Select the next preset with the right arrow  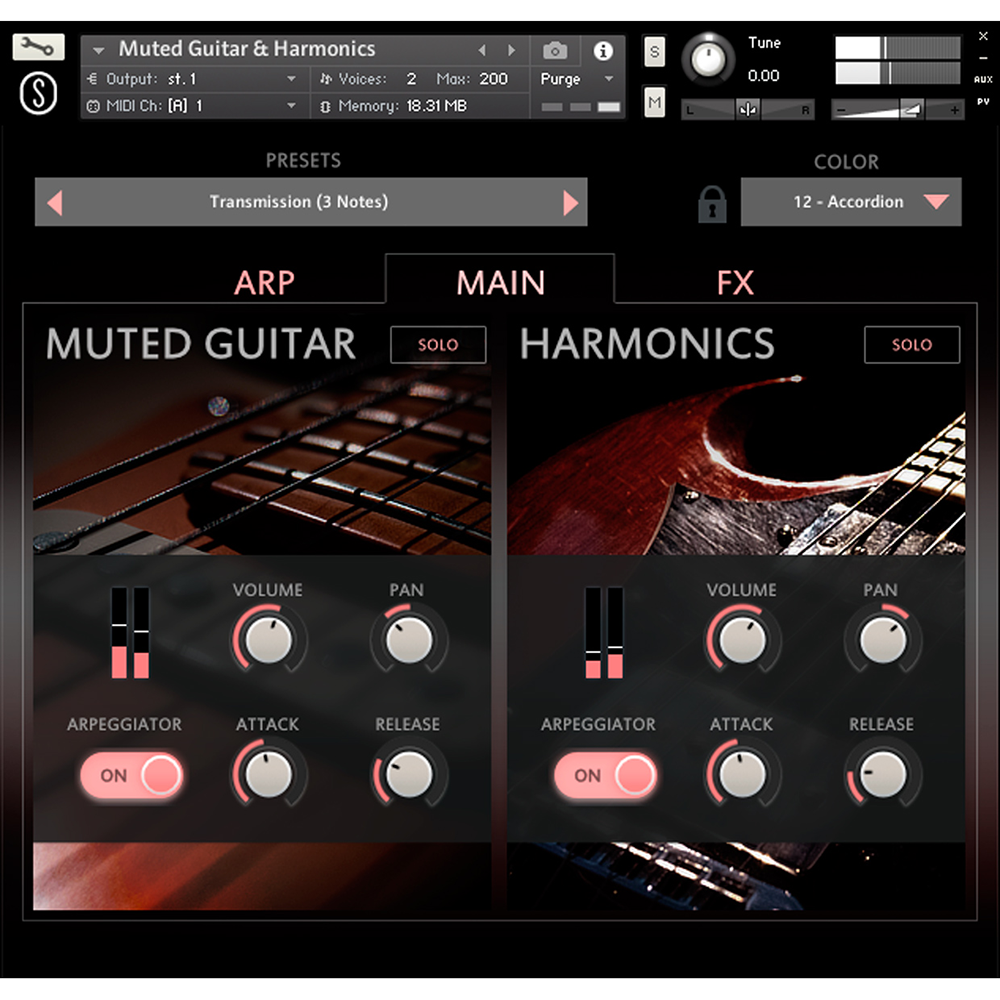(572, 202)
